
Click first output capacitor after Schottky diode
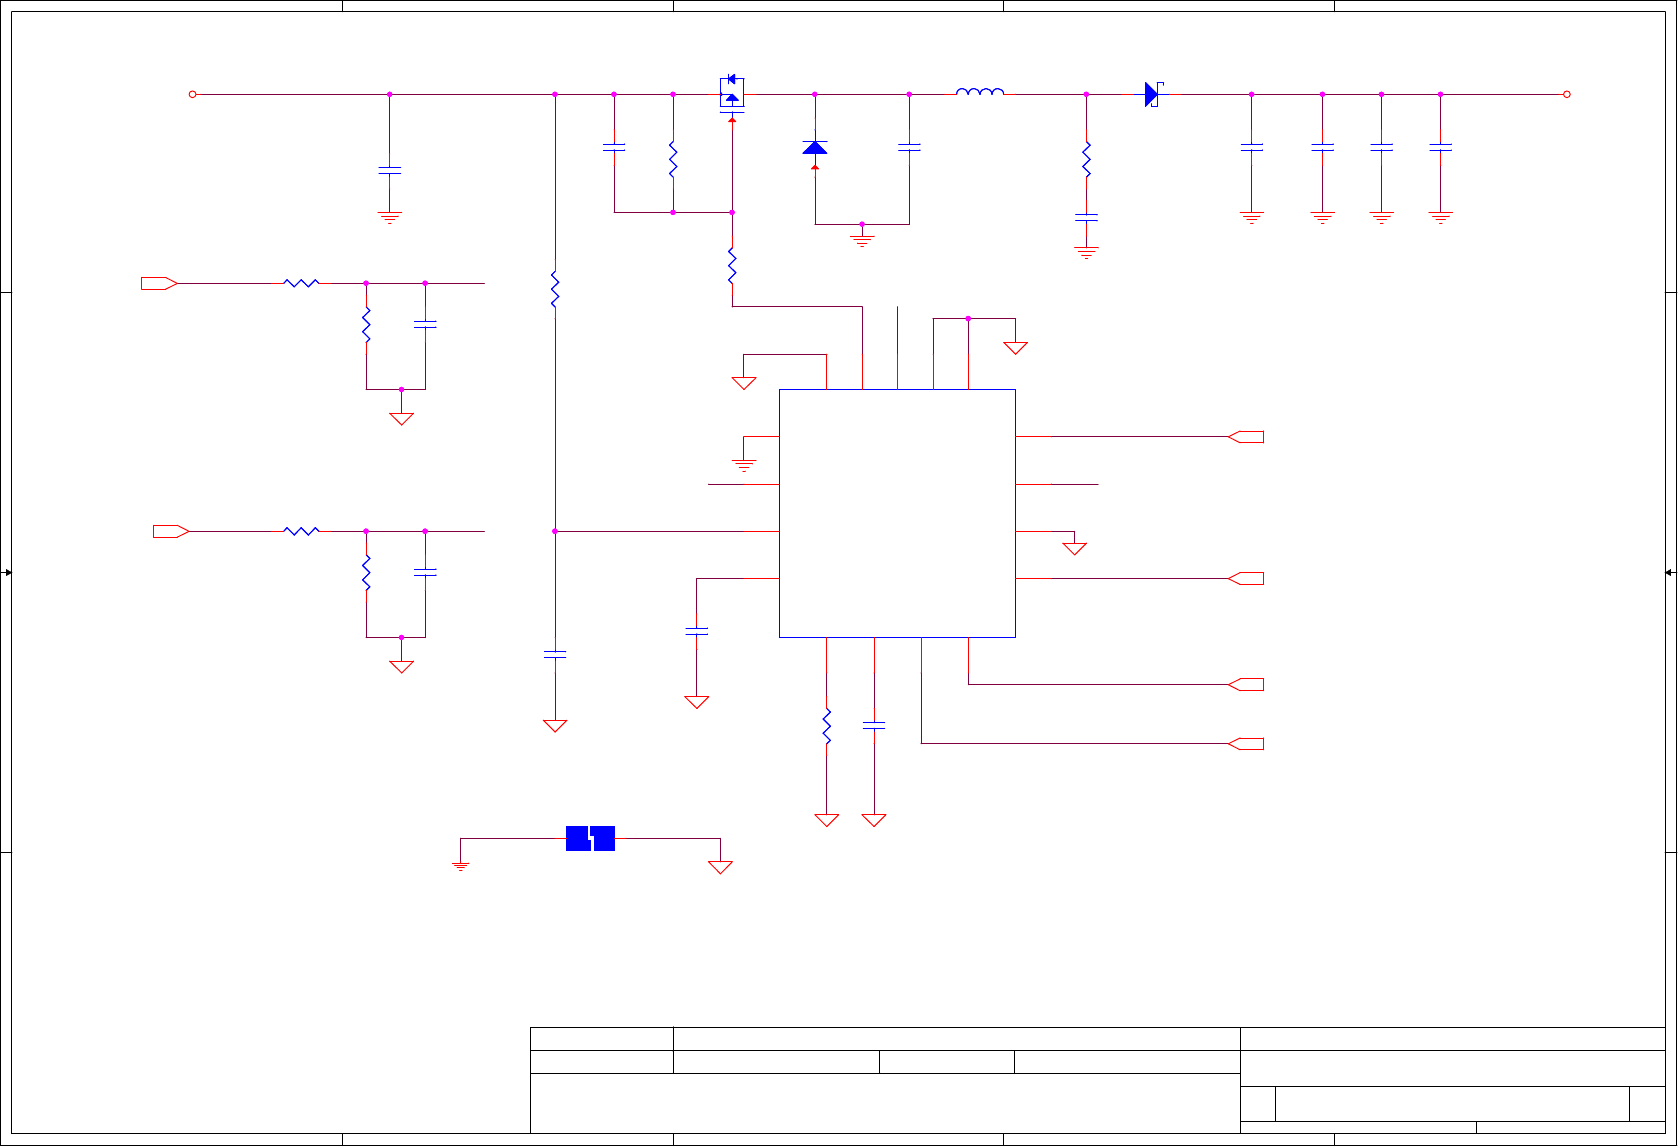pos(1252,147)
